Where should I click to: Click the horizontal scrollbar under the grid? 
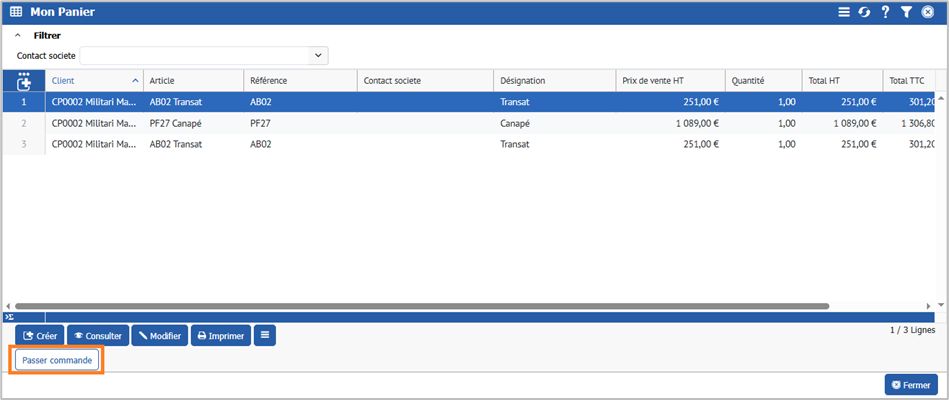(x=420, y=306)
